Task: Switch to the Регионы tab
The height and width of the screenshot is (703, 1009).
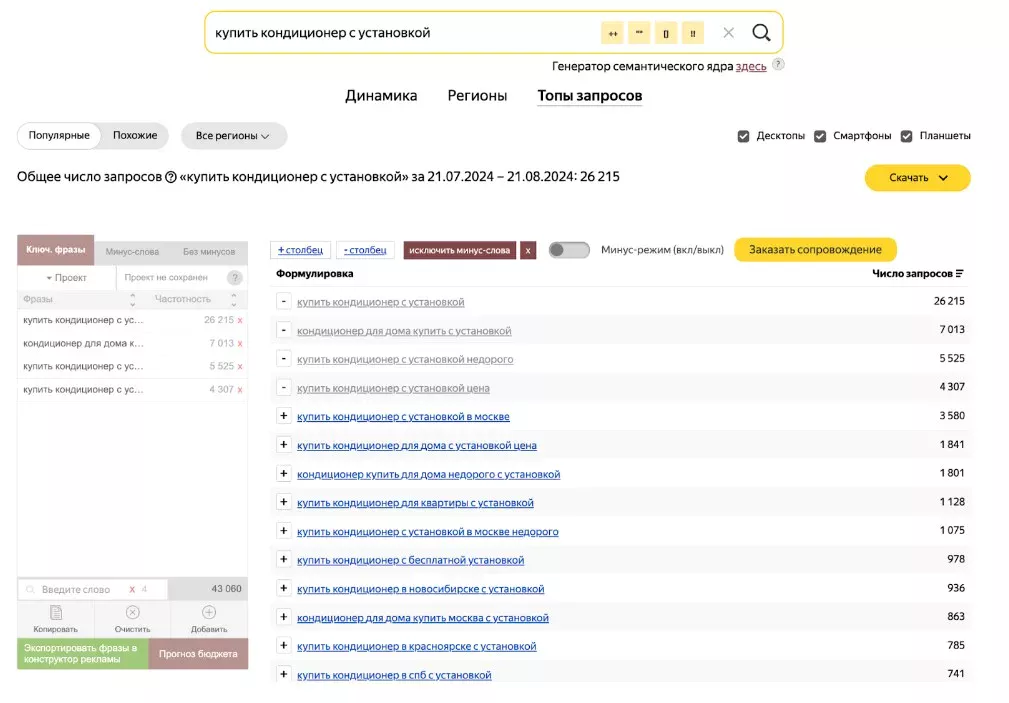Action: 477,96
